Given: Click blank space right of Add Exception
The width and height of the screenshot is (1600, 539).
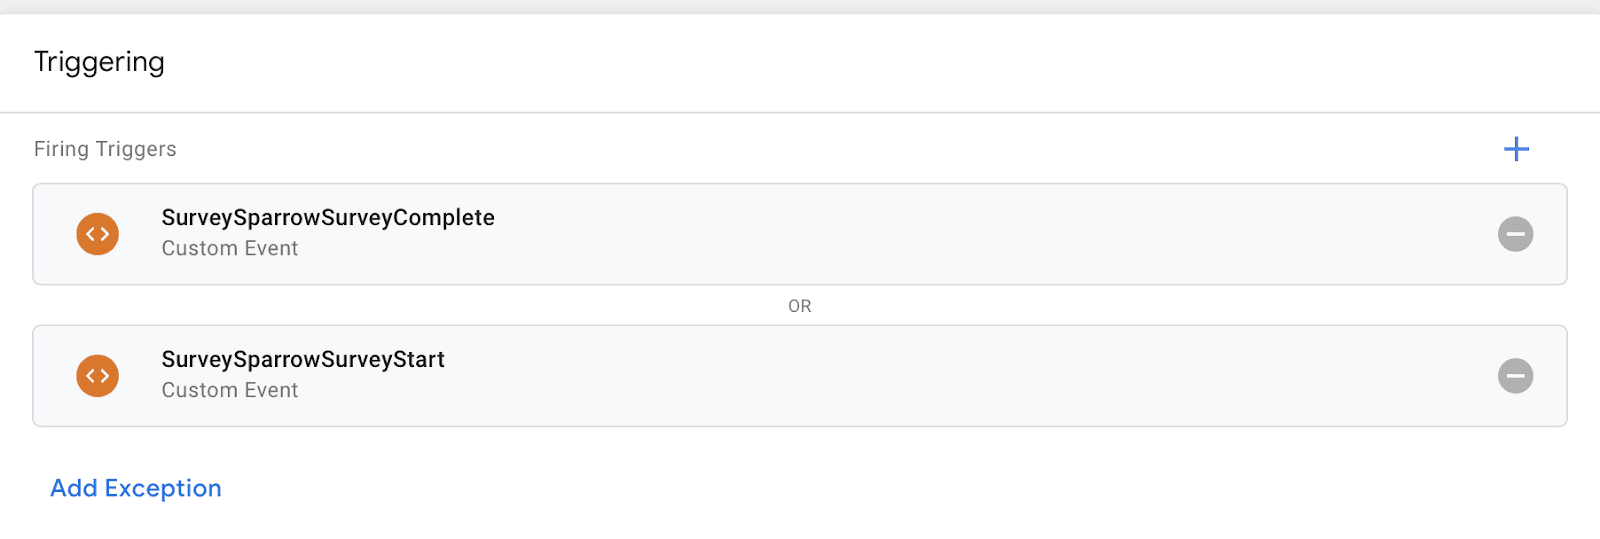Looking at the screenshot, I should (800, 488).
